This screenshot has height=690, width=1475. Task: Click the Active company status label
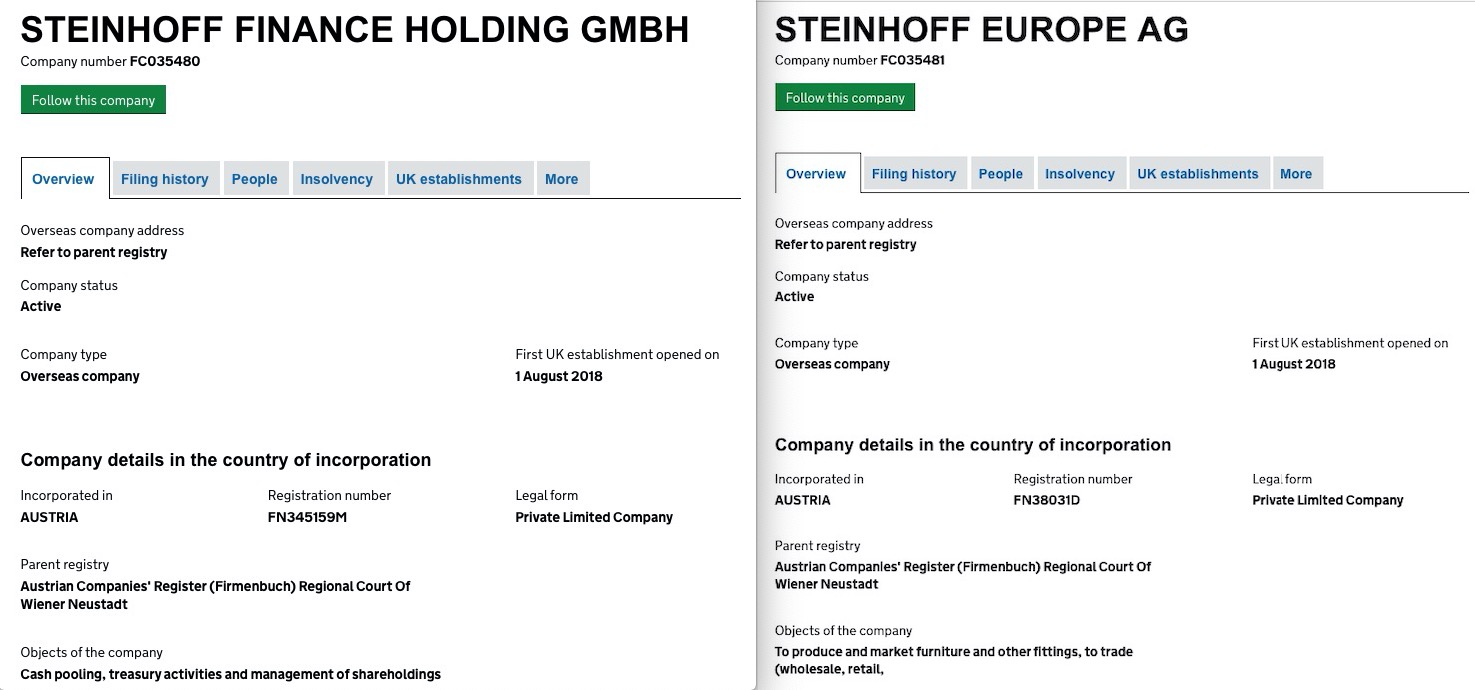40,306
